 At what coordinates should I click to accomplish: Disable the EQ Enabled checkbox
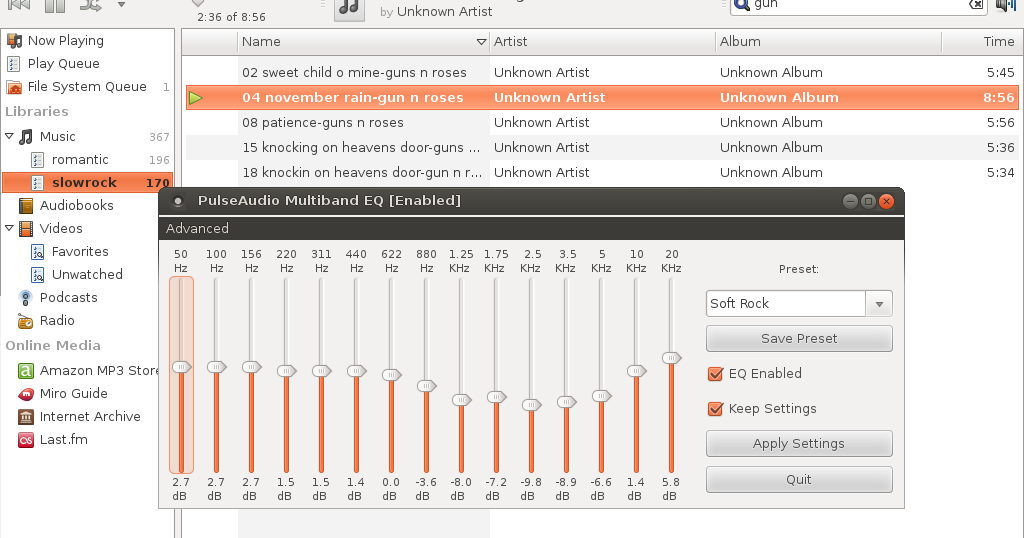(x=716, y=373)
